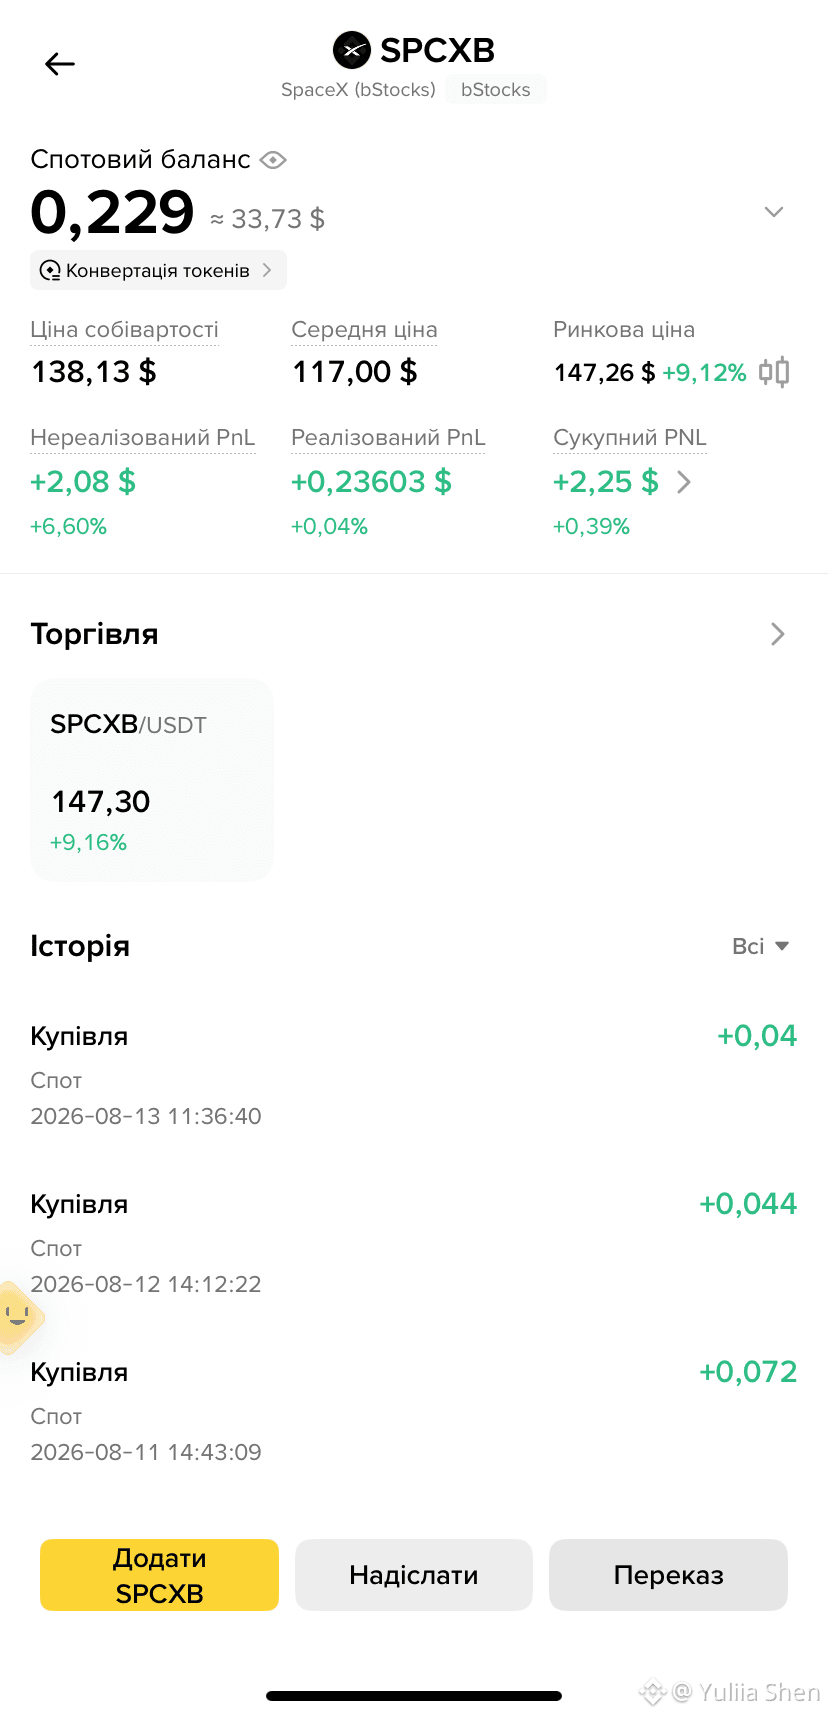The image size is (828, 1717).
Task: Open the Купівля +0,044 history entry
Action: [414, 1243]
